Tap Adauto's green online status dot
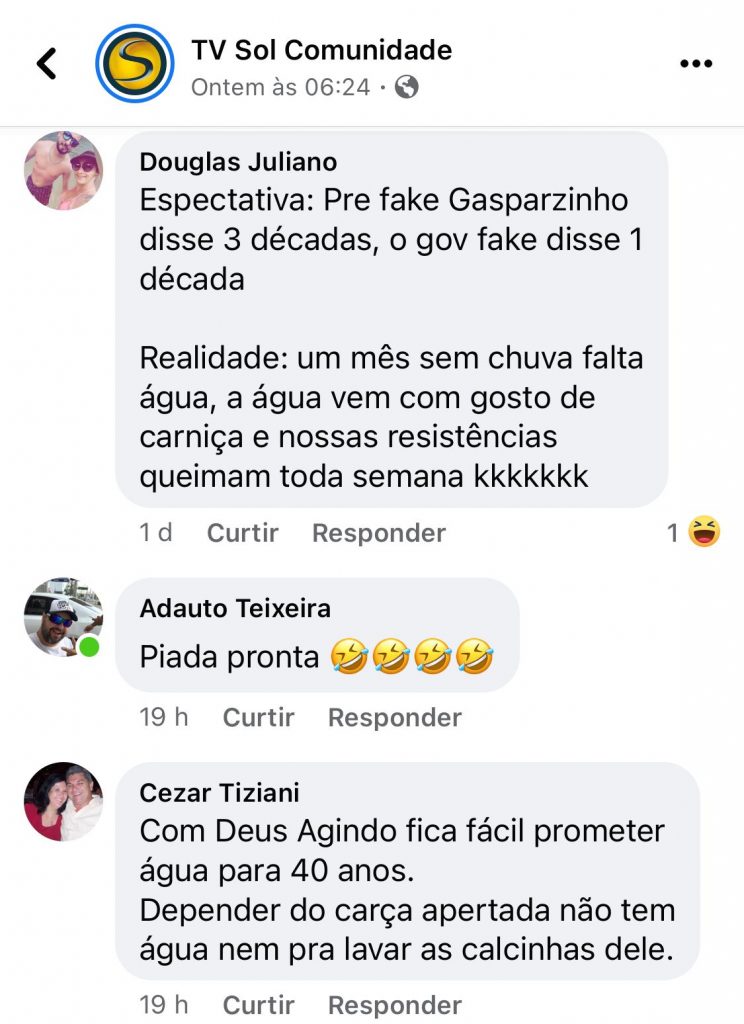Screen dimensions: 744x1024 click(89, 647)
